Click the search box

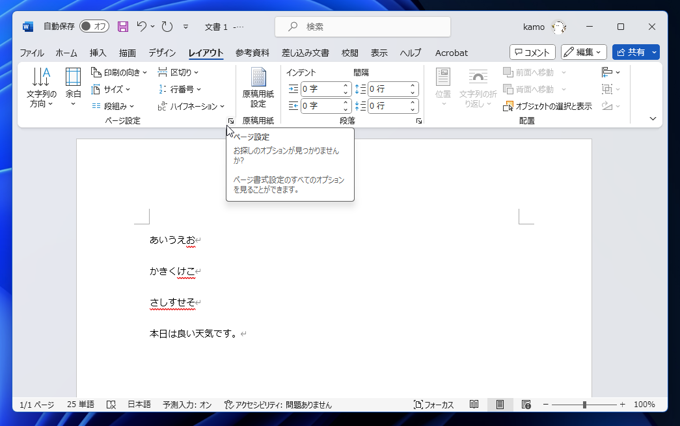click(363, 26)
